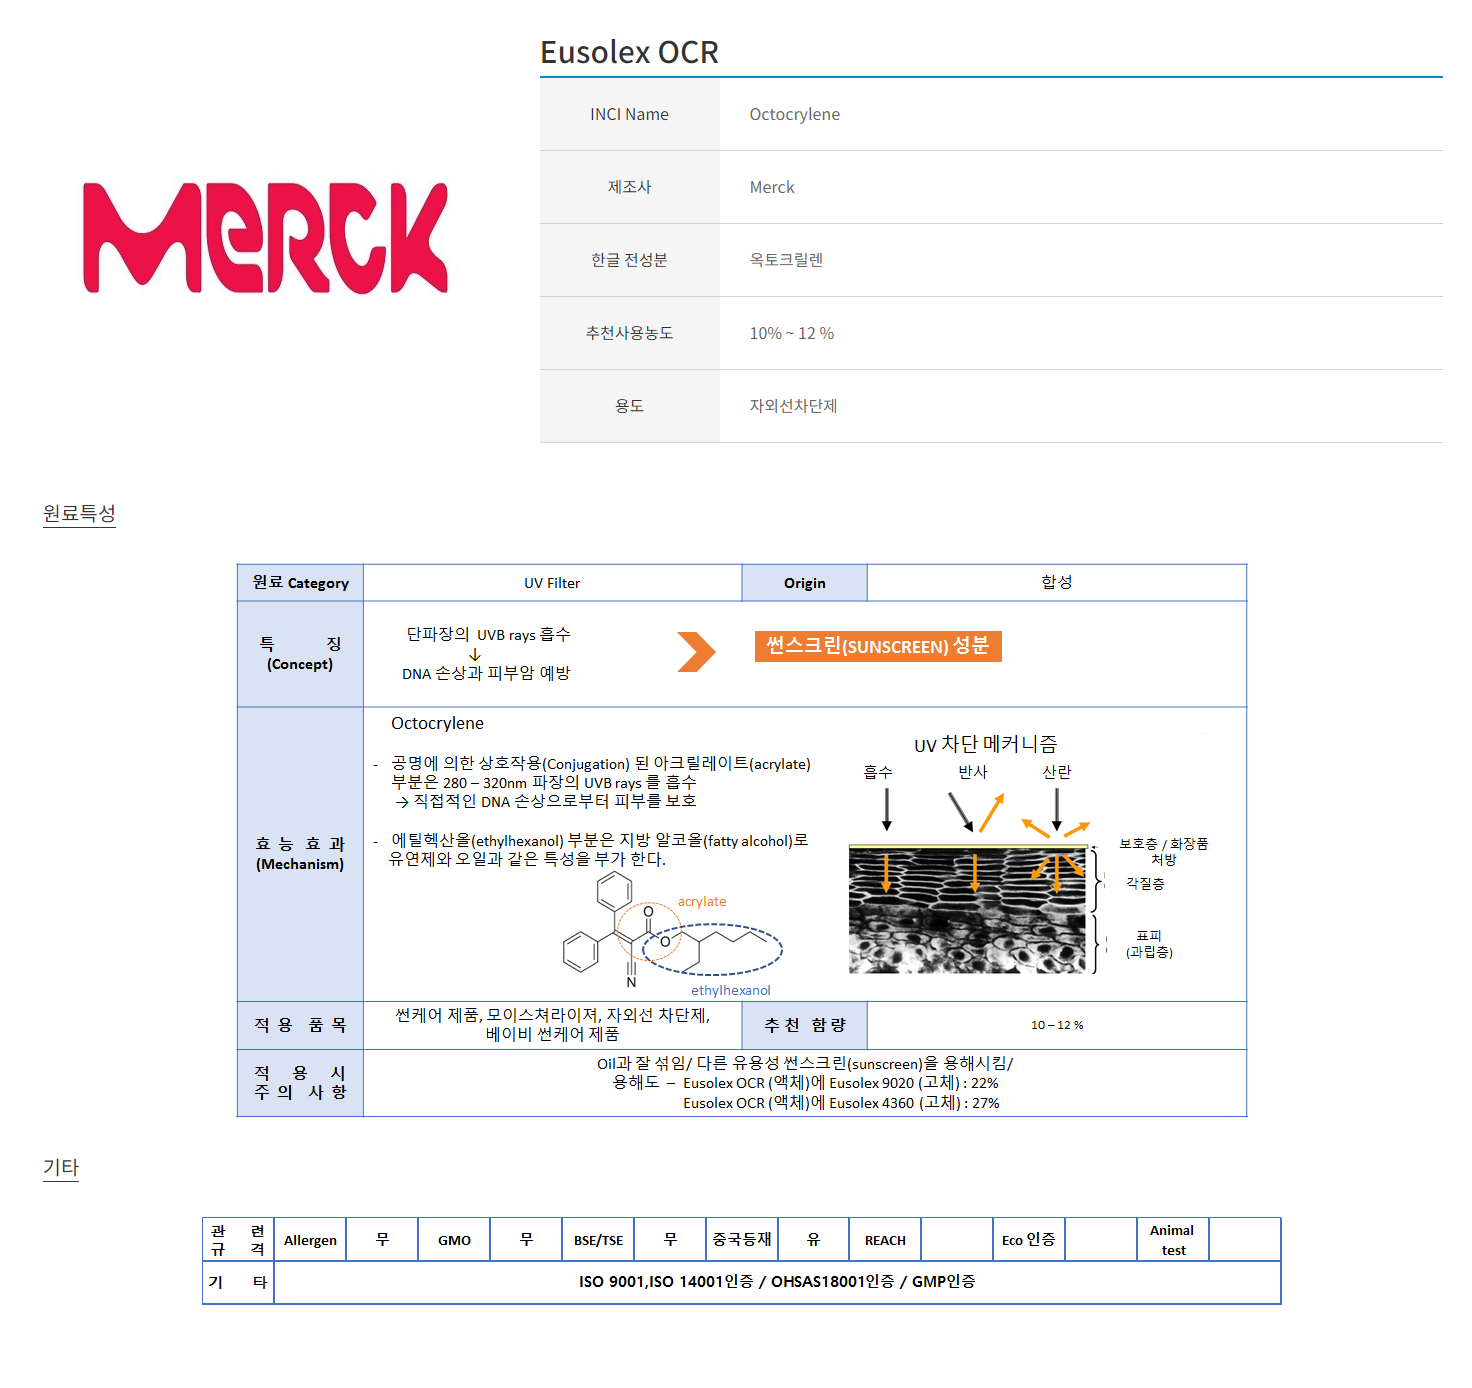The height and width of the screenshot is (1388, 1472).
Task: Click the UV Filter category cell
Action: (x=552, y=583)
